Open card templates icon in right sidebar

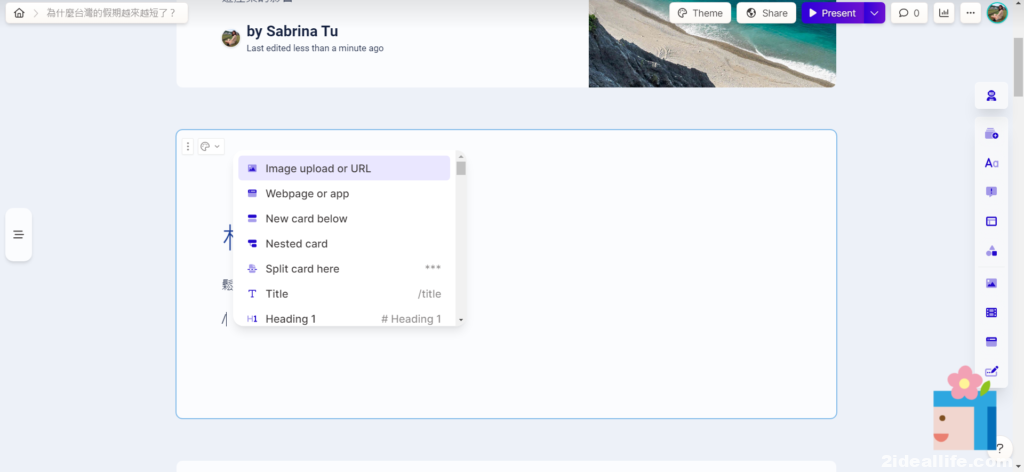[x=991, y=134]
